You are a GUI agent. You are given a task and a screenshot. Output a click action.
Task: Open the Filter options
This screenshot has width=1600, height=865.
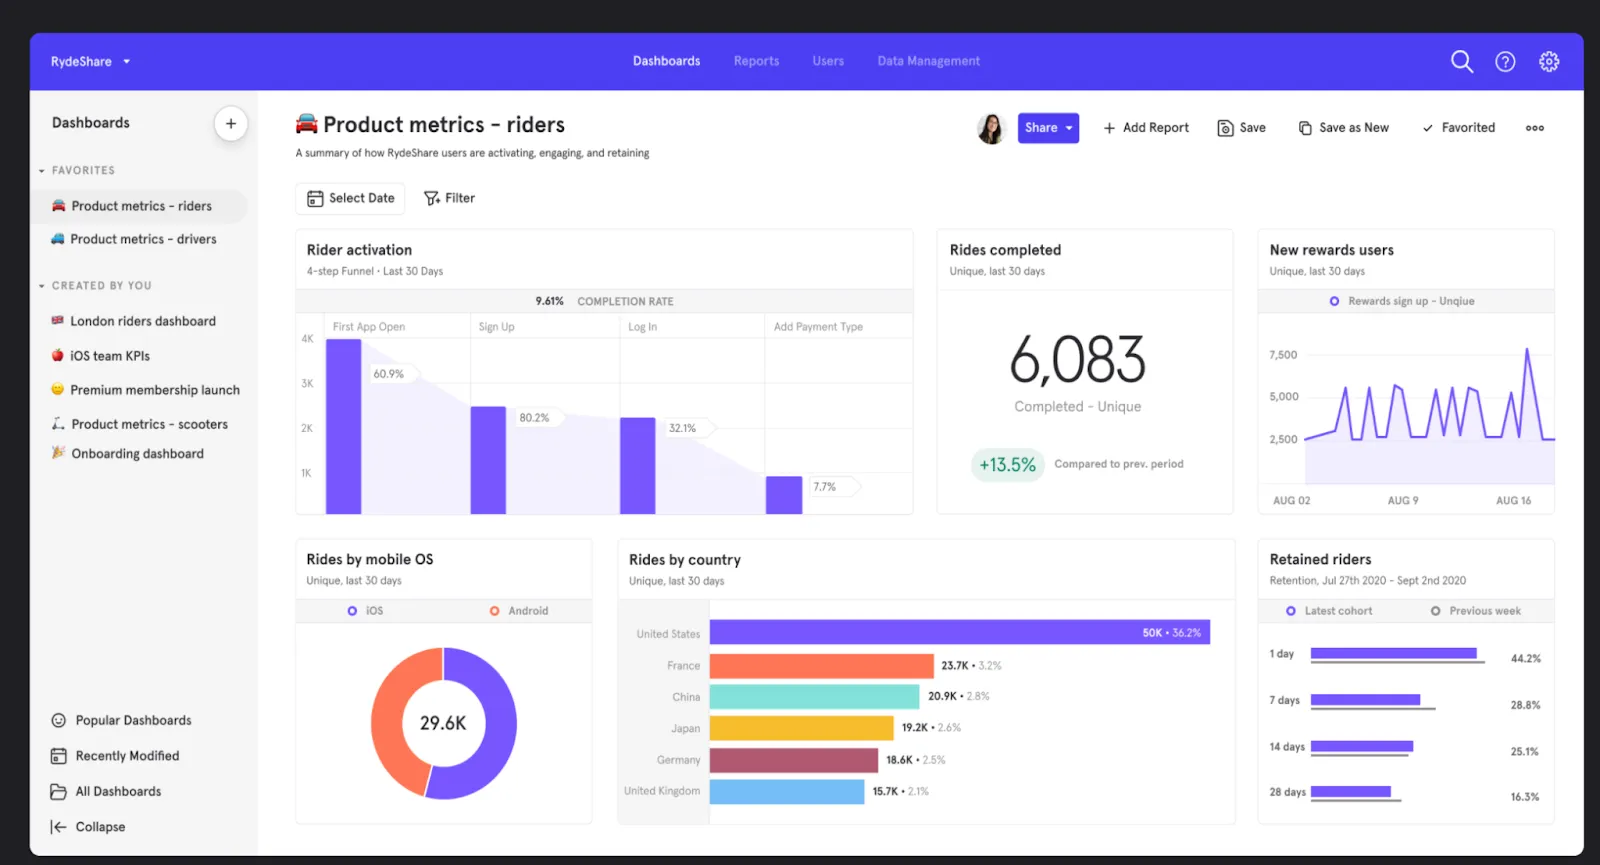pyautogui.click(x=449, y=198)
